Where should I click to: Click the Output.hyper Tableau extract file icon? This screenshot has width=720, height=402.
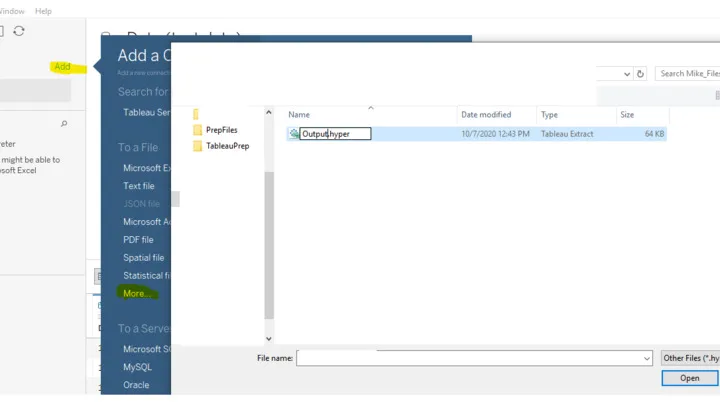point(294,134)
